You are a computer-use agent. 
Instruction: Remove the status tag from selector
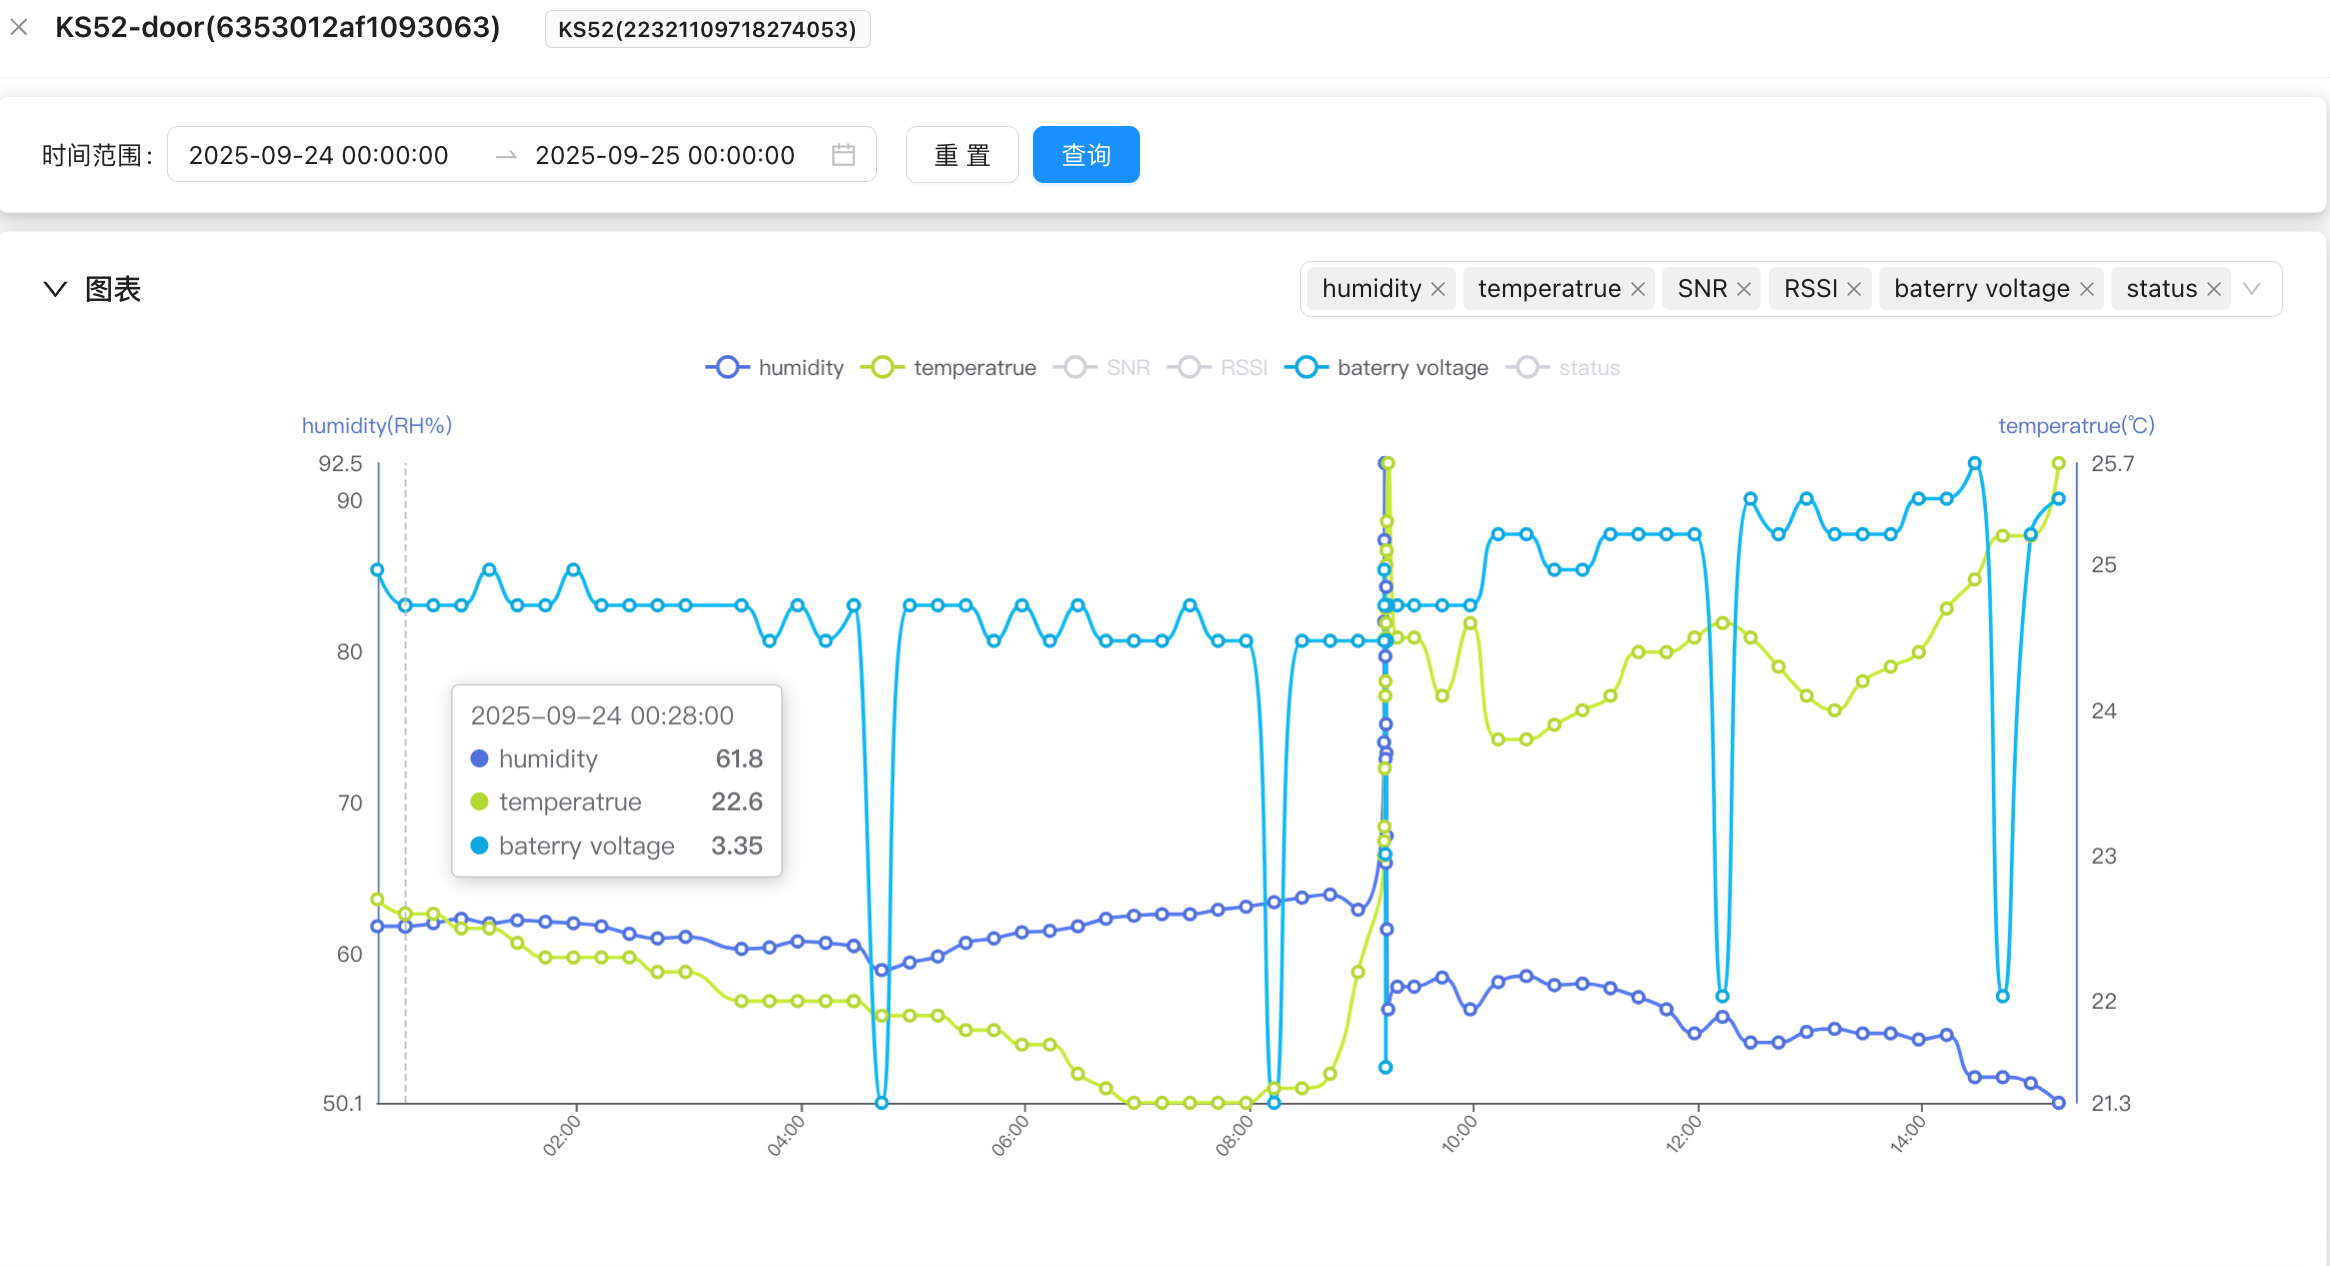(2214, 289)
